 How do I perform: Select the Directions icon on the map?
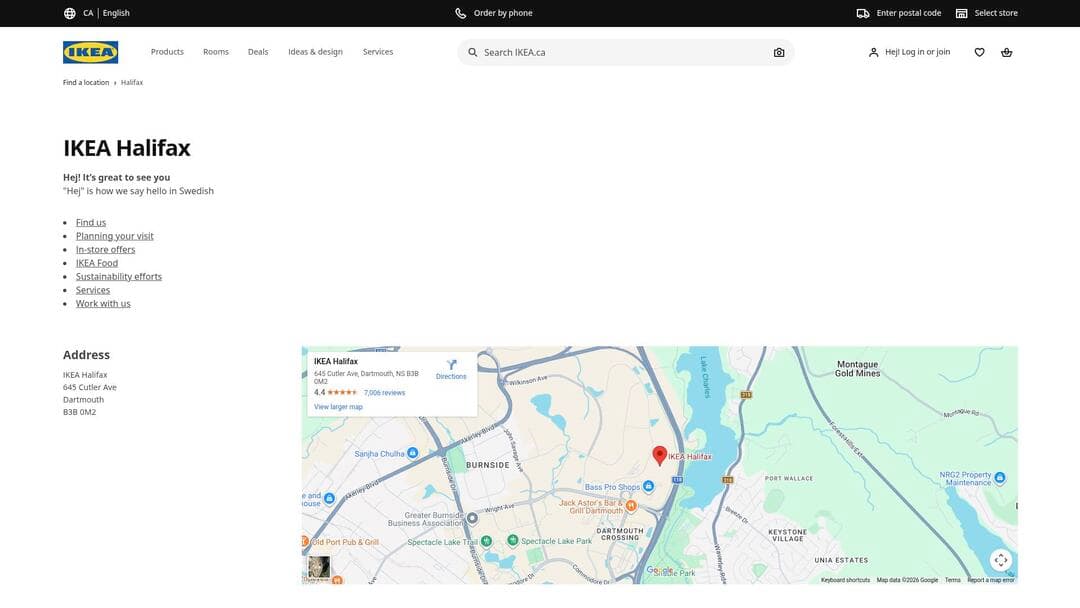(x=451, y=366)
